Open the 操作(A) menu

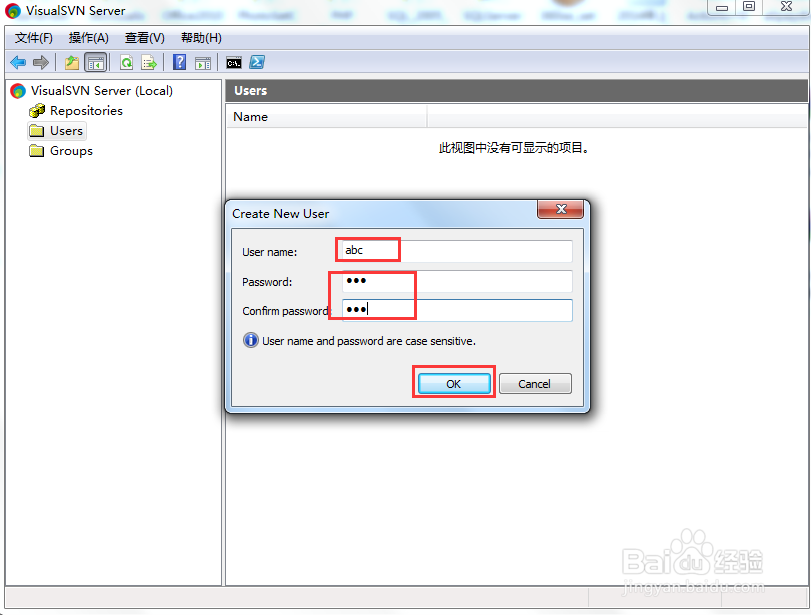88,38
